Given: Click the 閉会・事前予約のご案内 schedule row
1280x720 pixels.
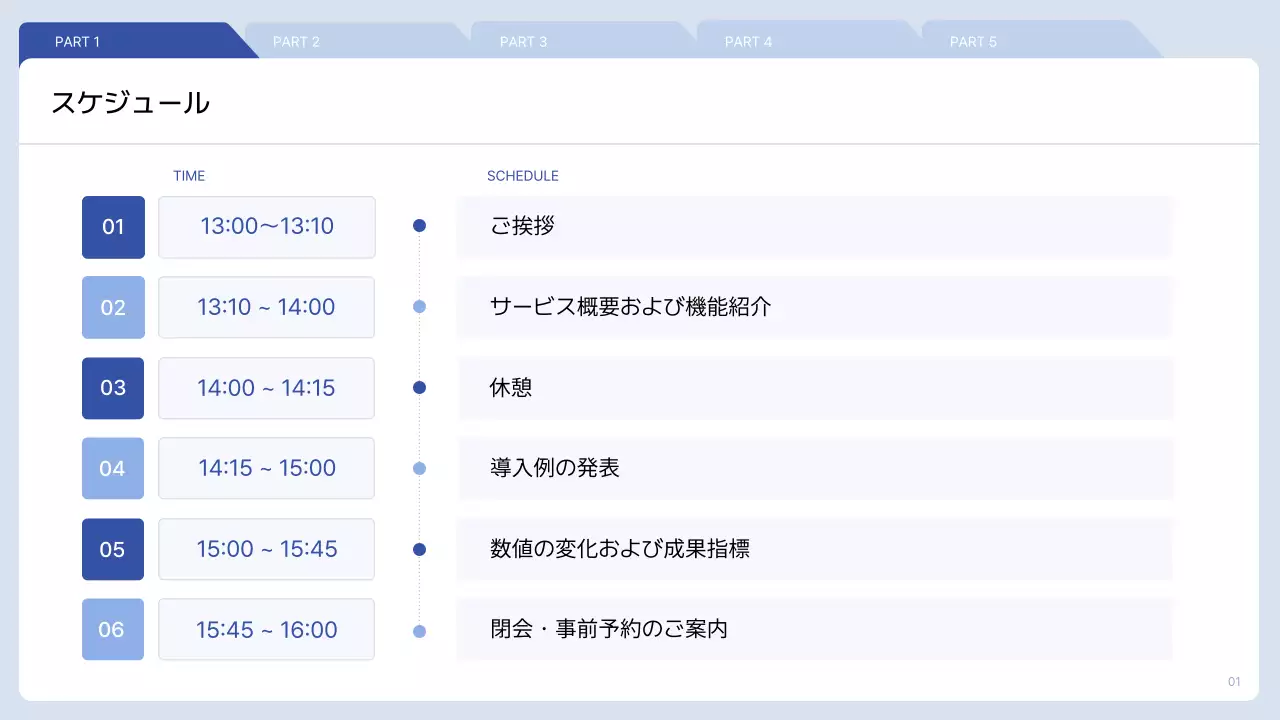Looking at the screenshot, I should coord(814,629).
